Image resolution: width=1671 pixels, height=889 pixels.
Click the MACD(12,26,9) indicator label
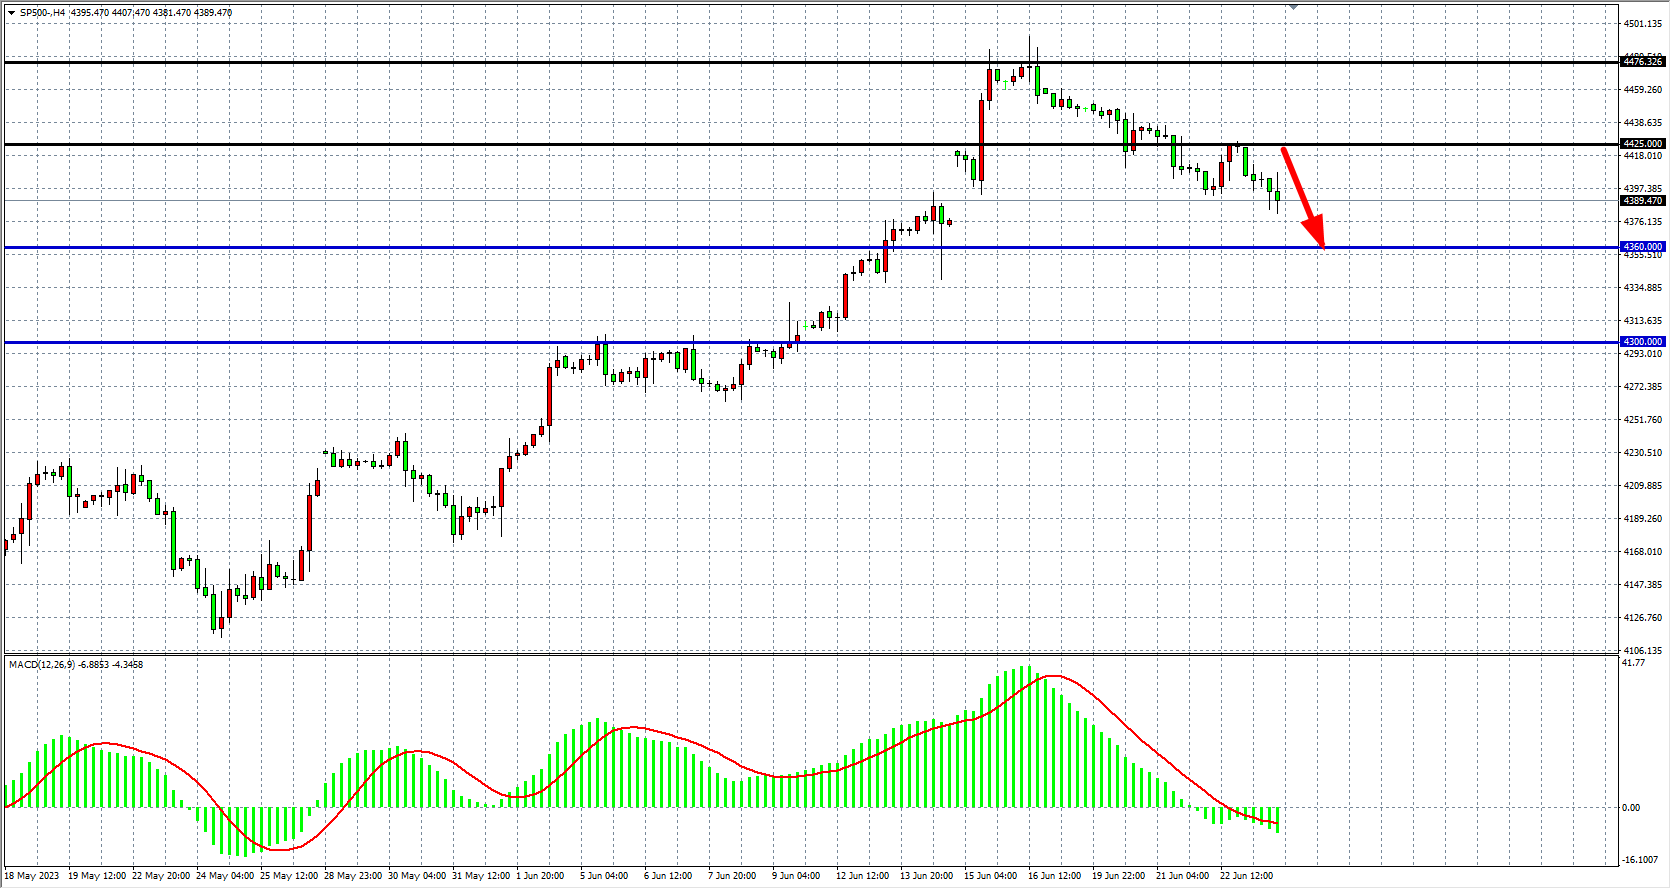(x=41, y=665)
